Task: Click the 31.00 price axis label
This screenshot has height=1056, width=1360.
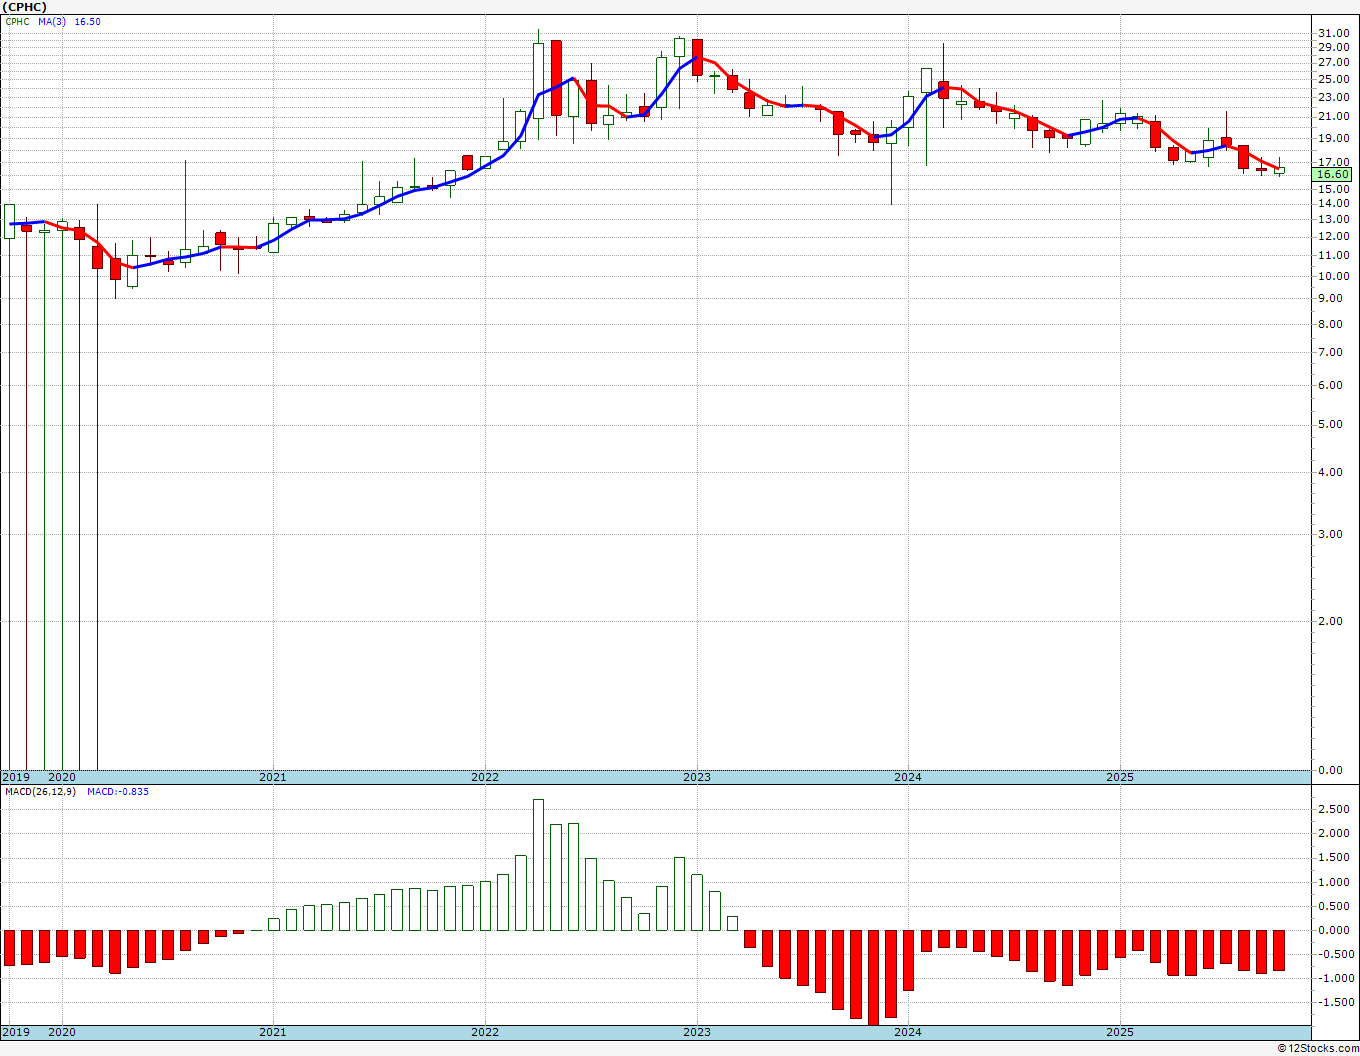Action: (x=1335, y=33)
